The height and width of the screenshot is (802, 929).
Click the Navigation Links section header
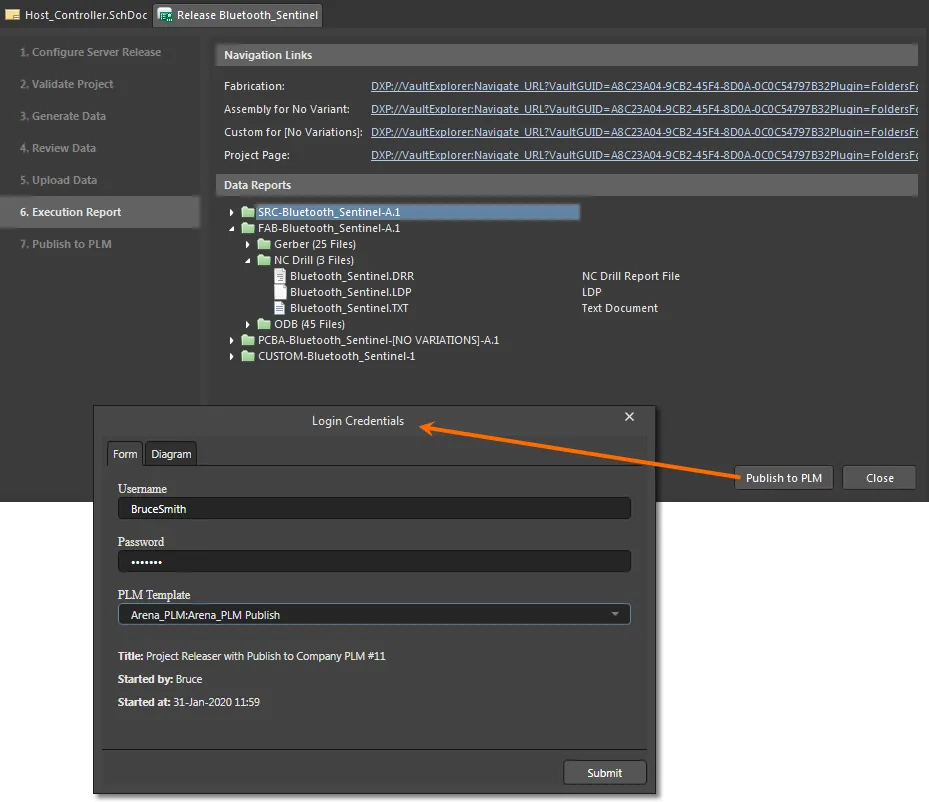566,55
